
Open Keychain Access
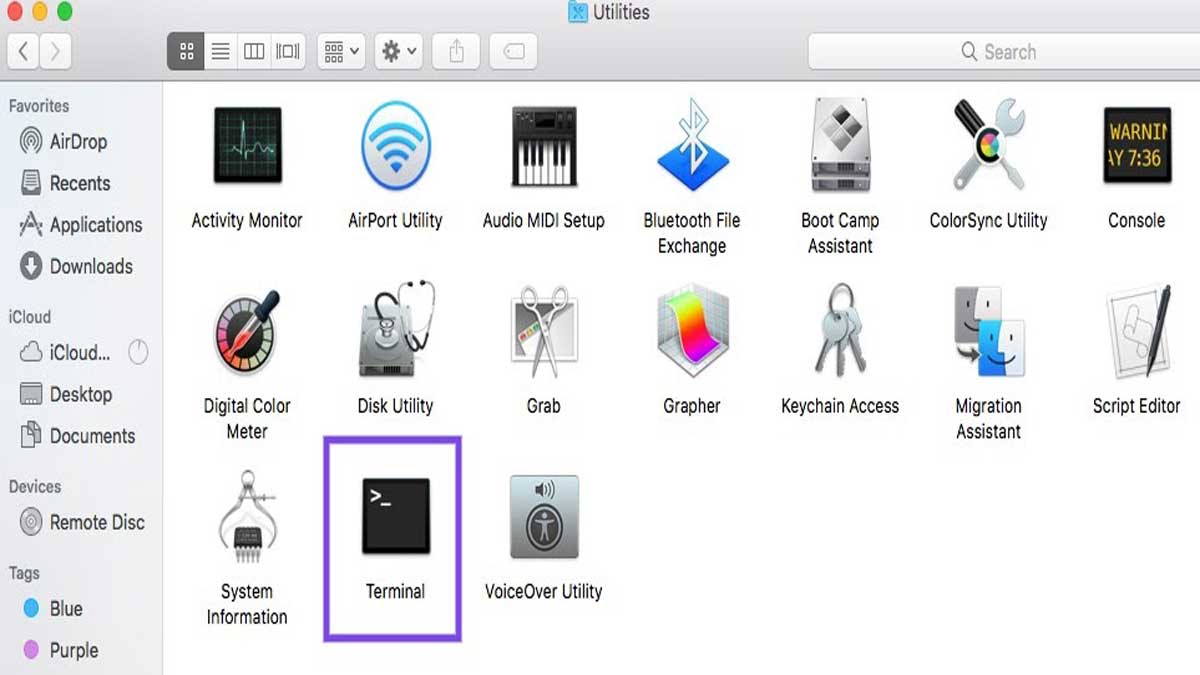pyautogui.click(x=839, y=330)
